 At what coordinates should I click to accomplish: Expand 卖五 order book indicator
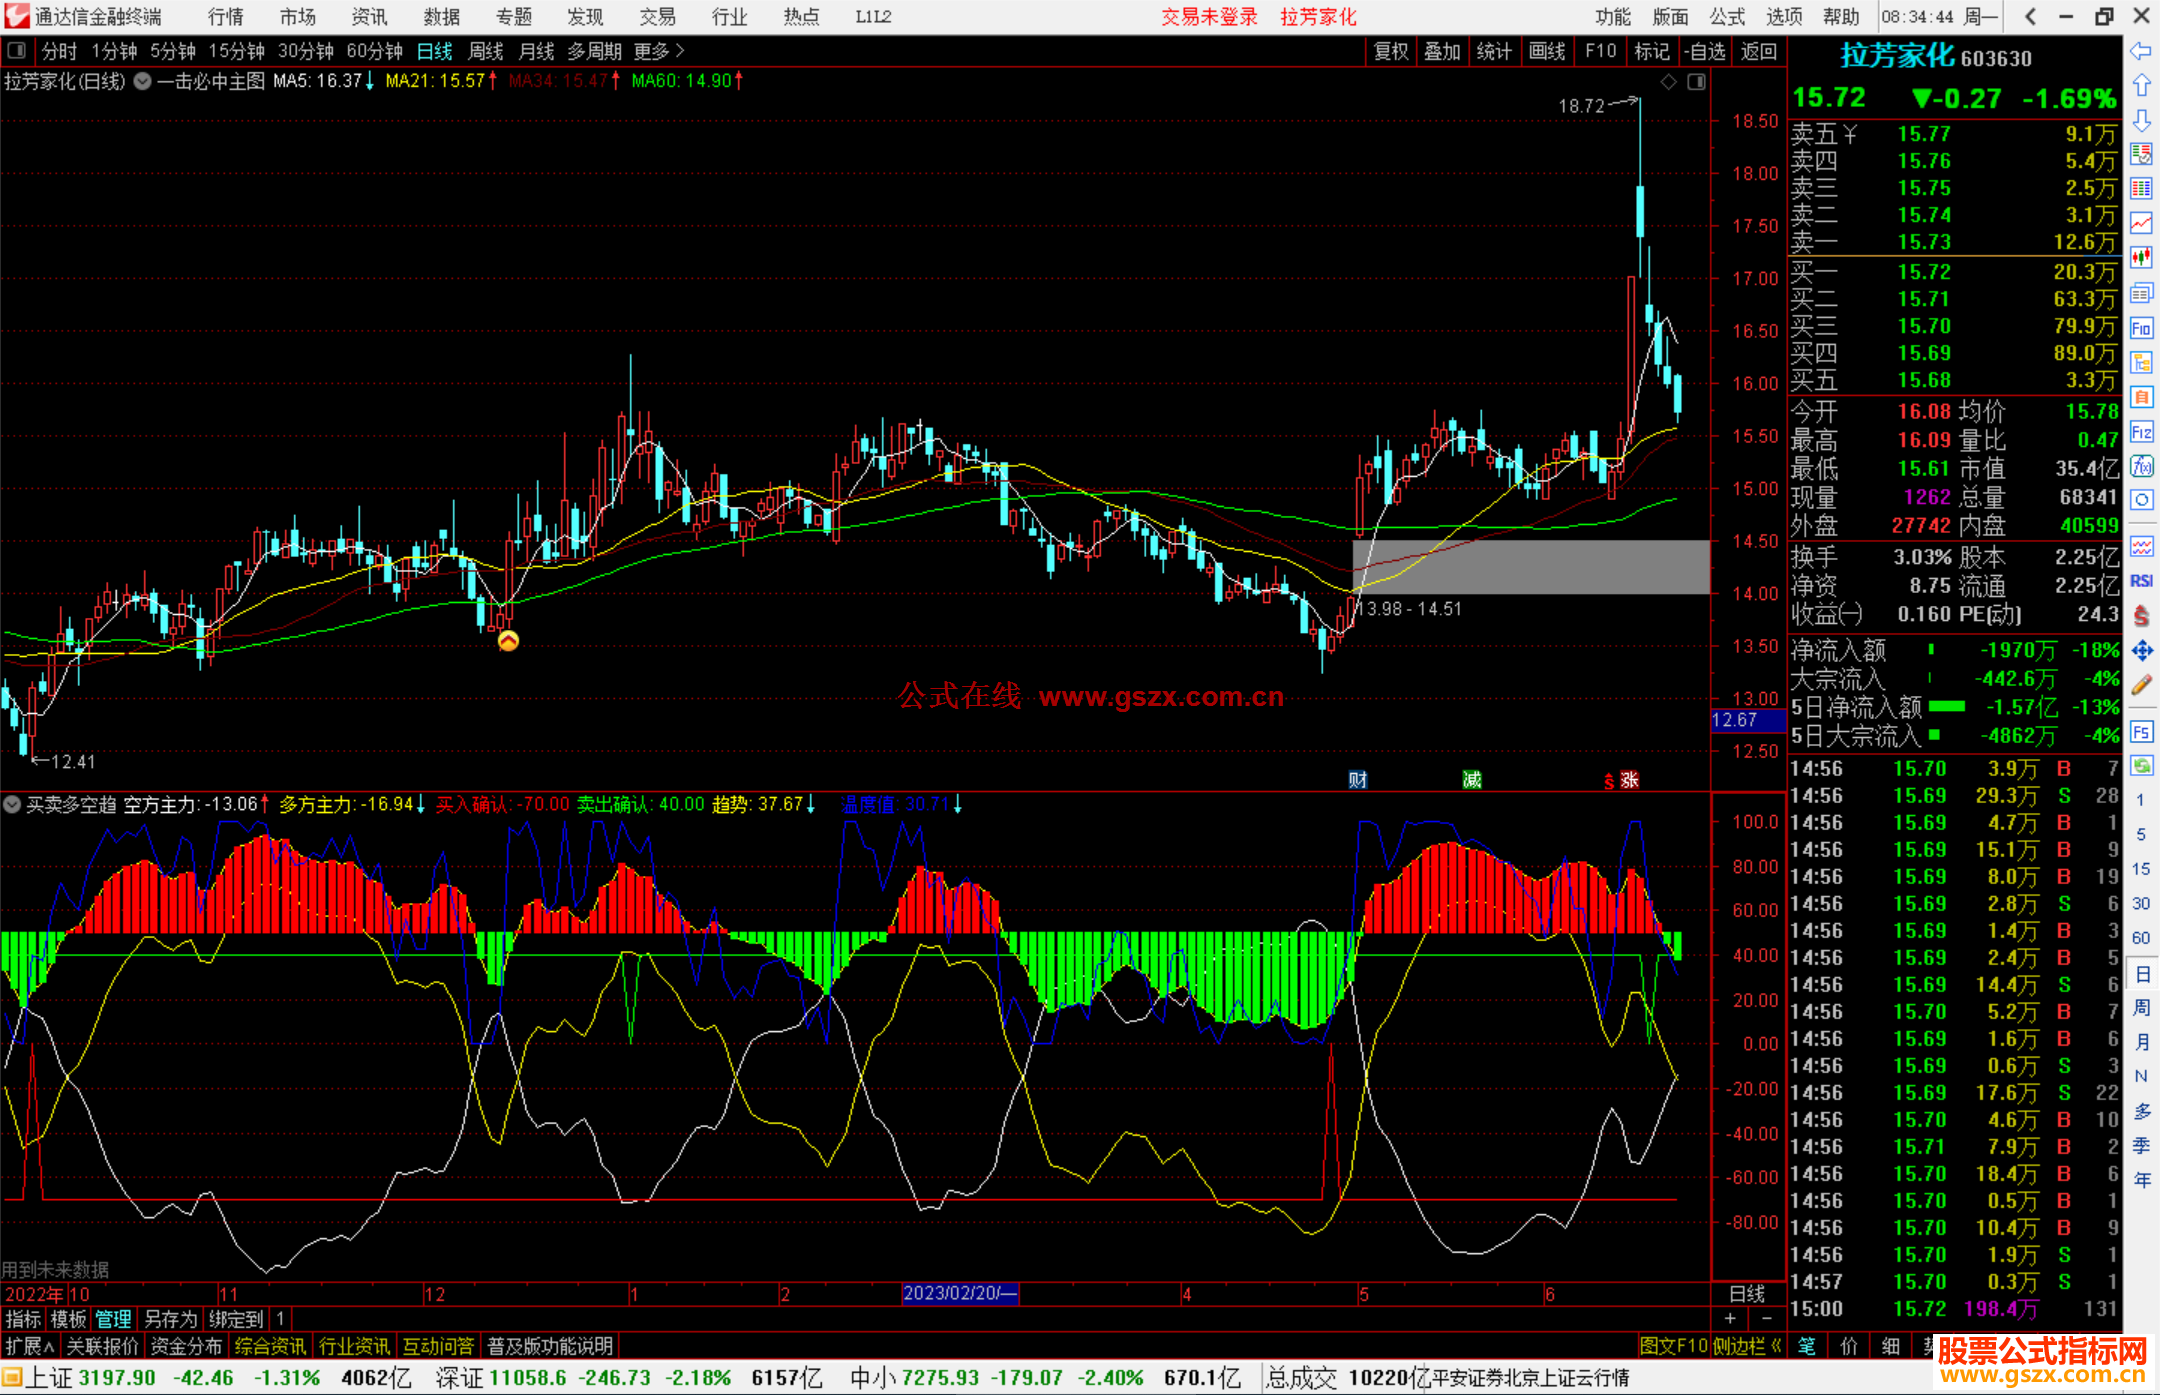tap(1850, 134)
